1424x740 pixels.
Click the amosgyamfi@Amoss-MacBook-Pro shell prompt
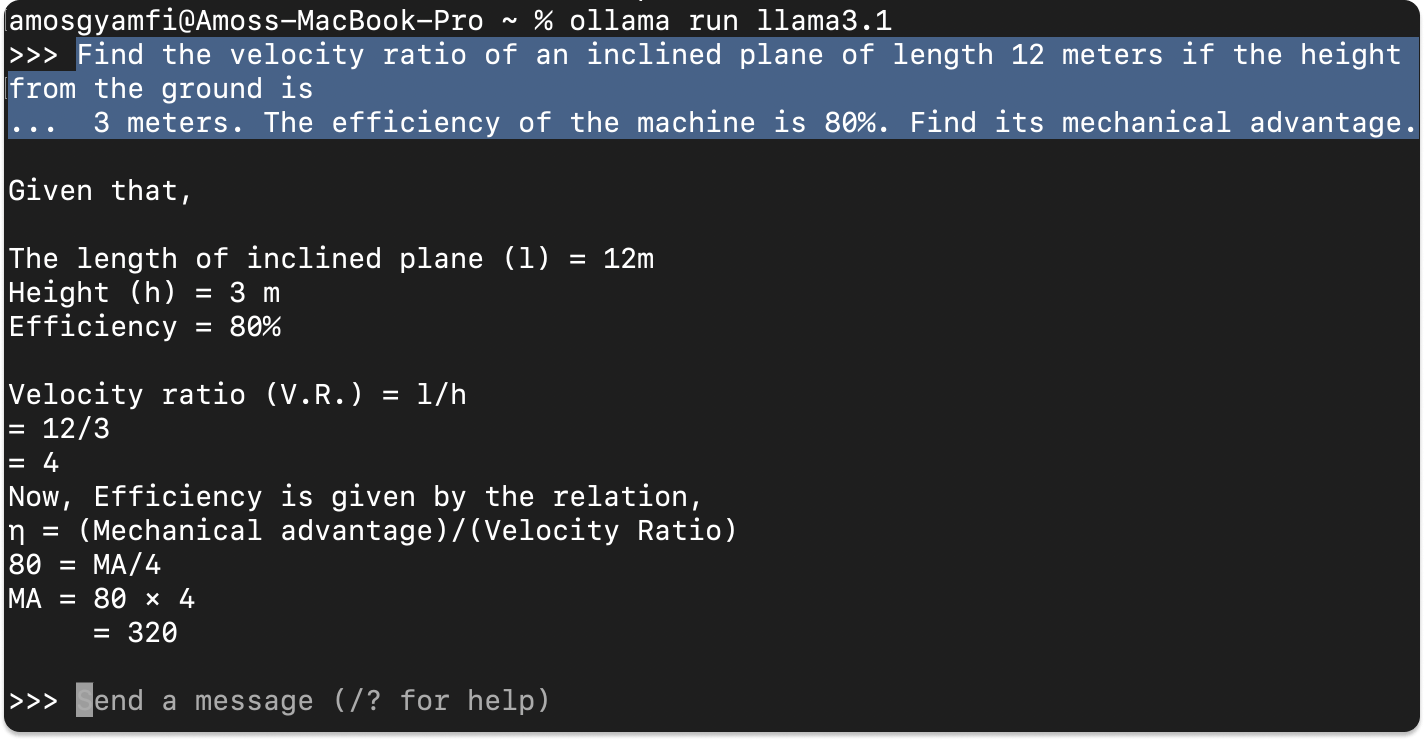(x=245, y=19)
